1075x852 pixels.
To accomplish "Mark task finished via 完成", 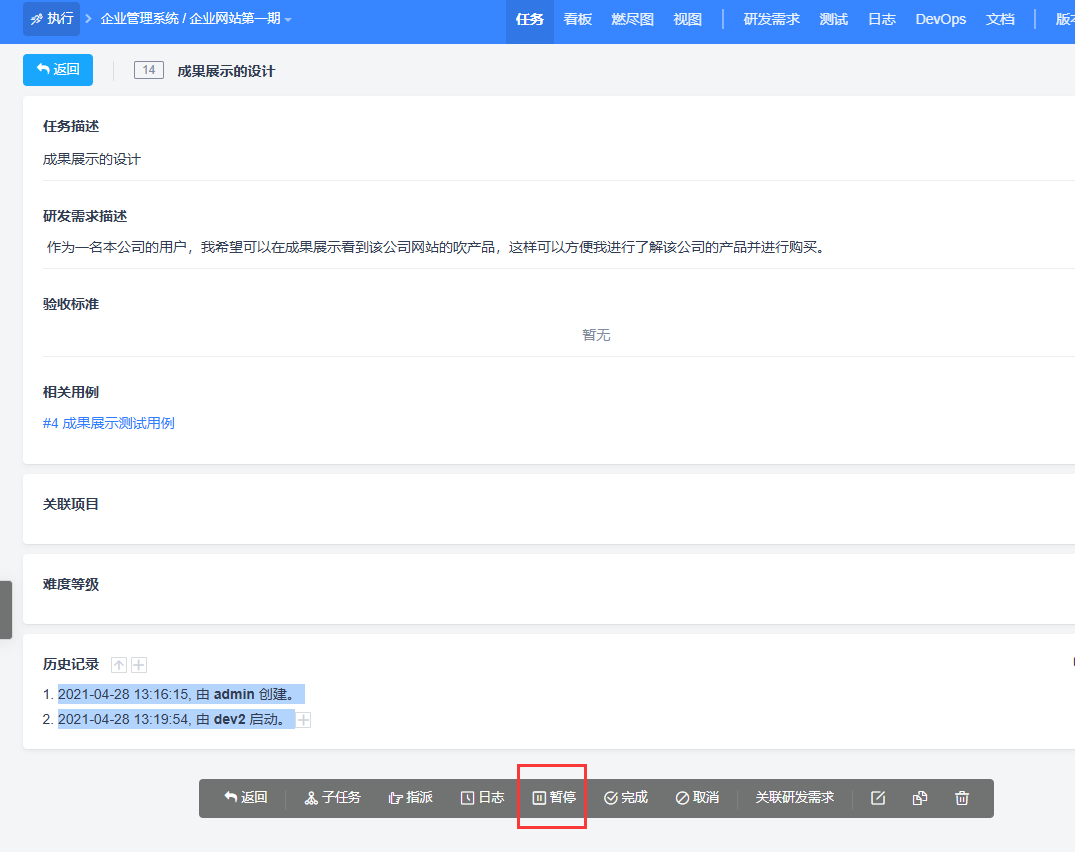I will tap(626, 798).
